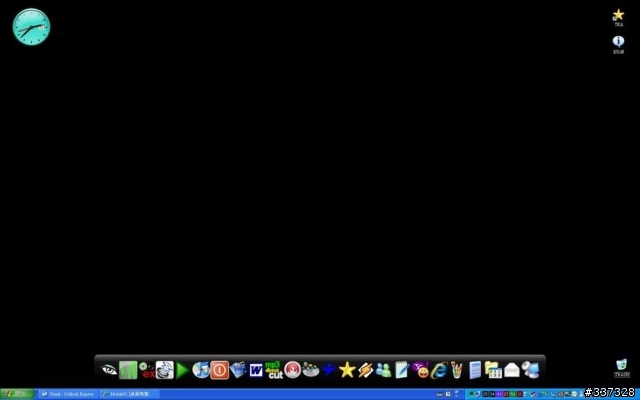Open the eye icon in the dock
This screenshot has width=640, height=400.
109,370
